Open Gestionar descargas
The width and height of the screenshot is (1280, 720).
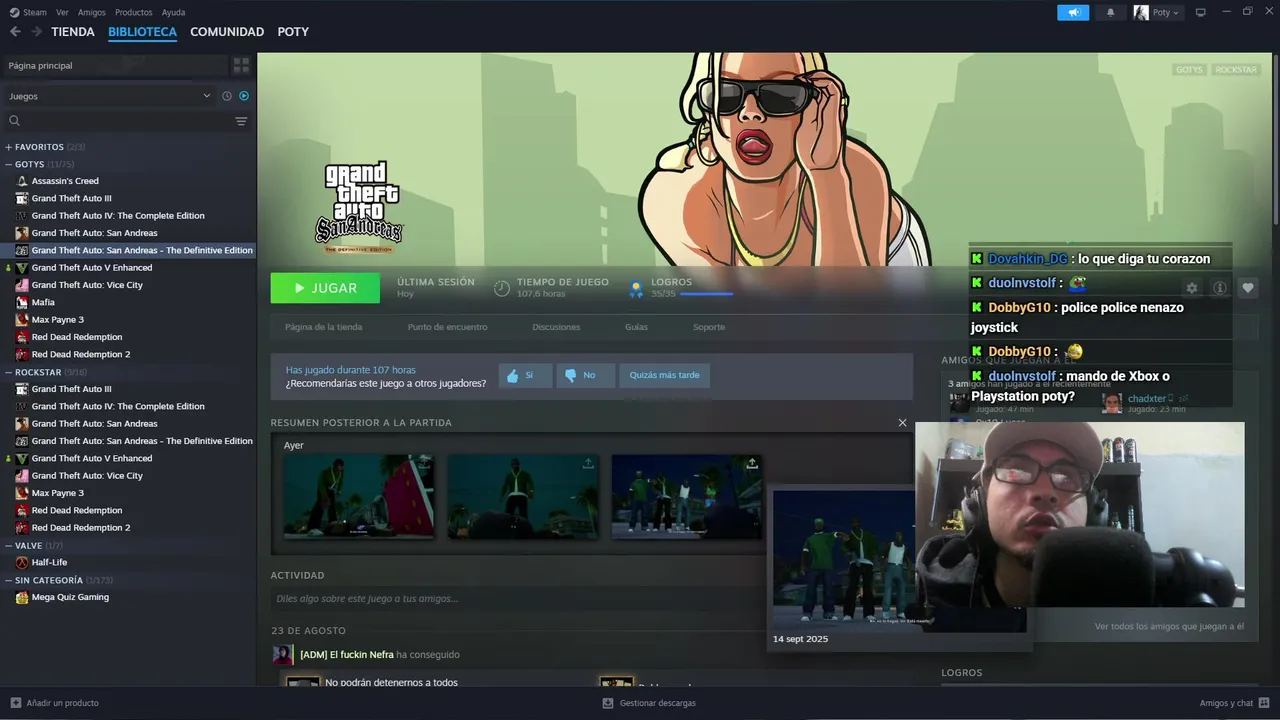click(649, 703)
